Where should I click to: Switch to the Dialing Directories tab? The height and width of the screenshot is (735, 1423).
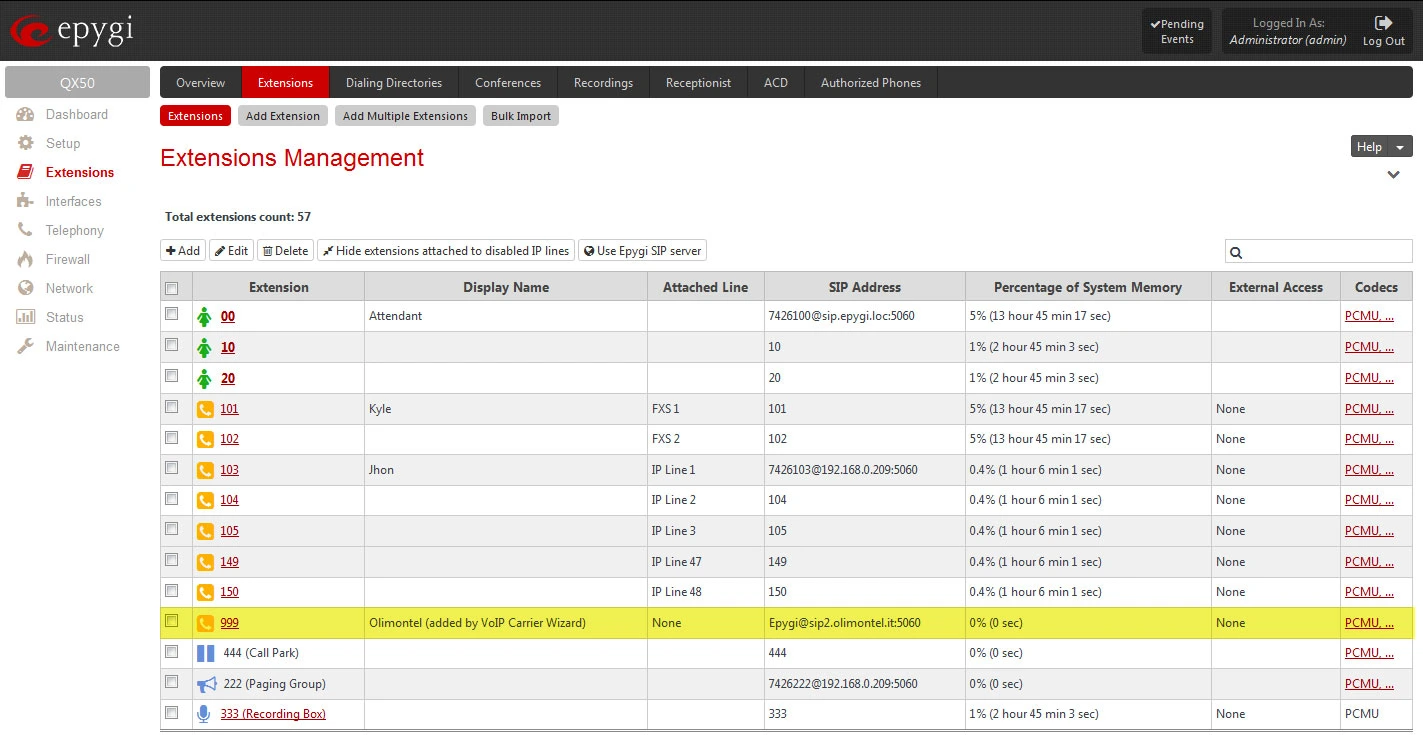click(393, 83)
